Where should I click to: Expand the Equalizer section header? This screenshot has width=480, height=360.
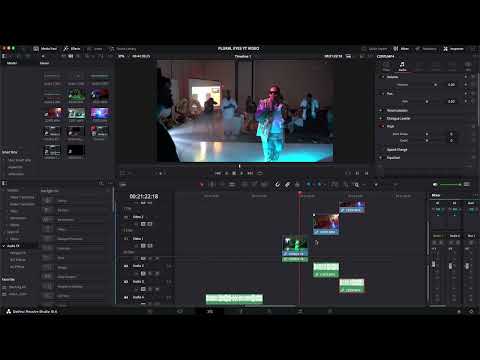point(393,158)
